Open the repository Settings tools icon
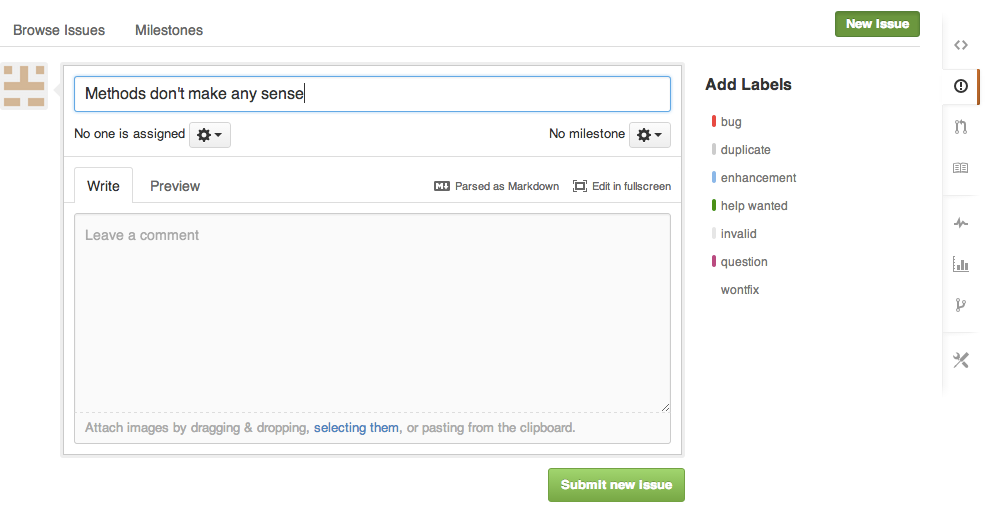 [x=961, y=360]
